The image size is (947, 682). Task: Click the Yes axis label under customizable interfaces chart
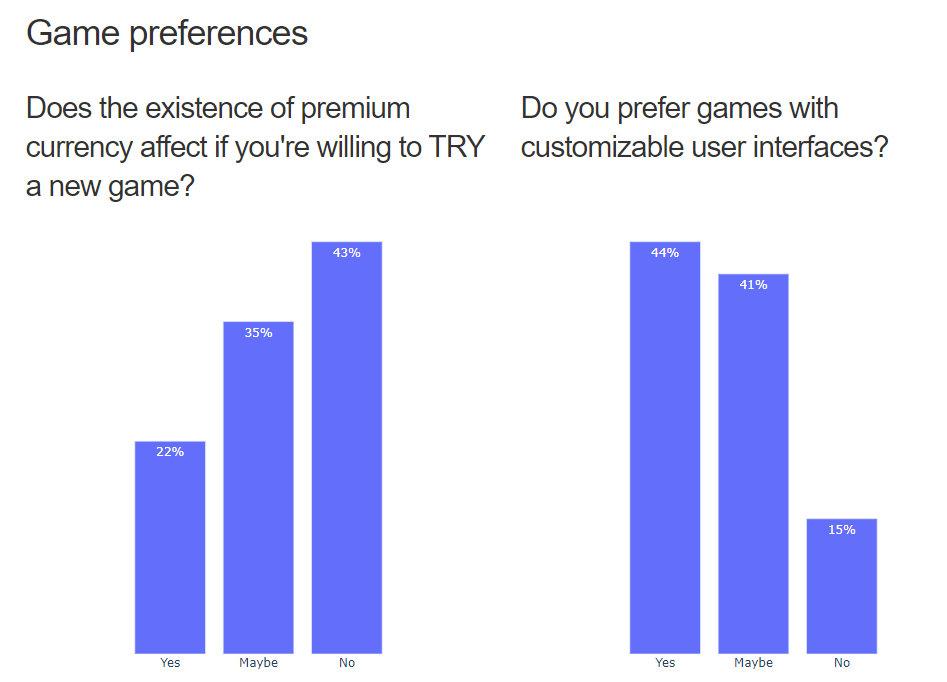click(665, 663)
